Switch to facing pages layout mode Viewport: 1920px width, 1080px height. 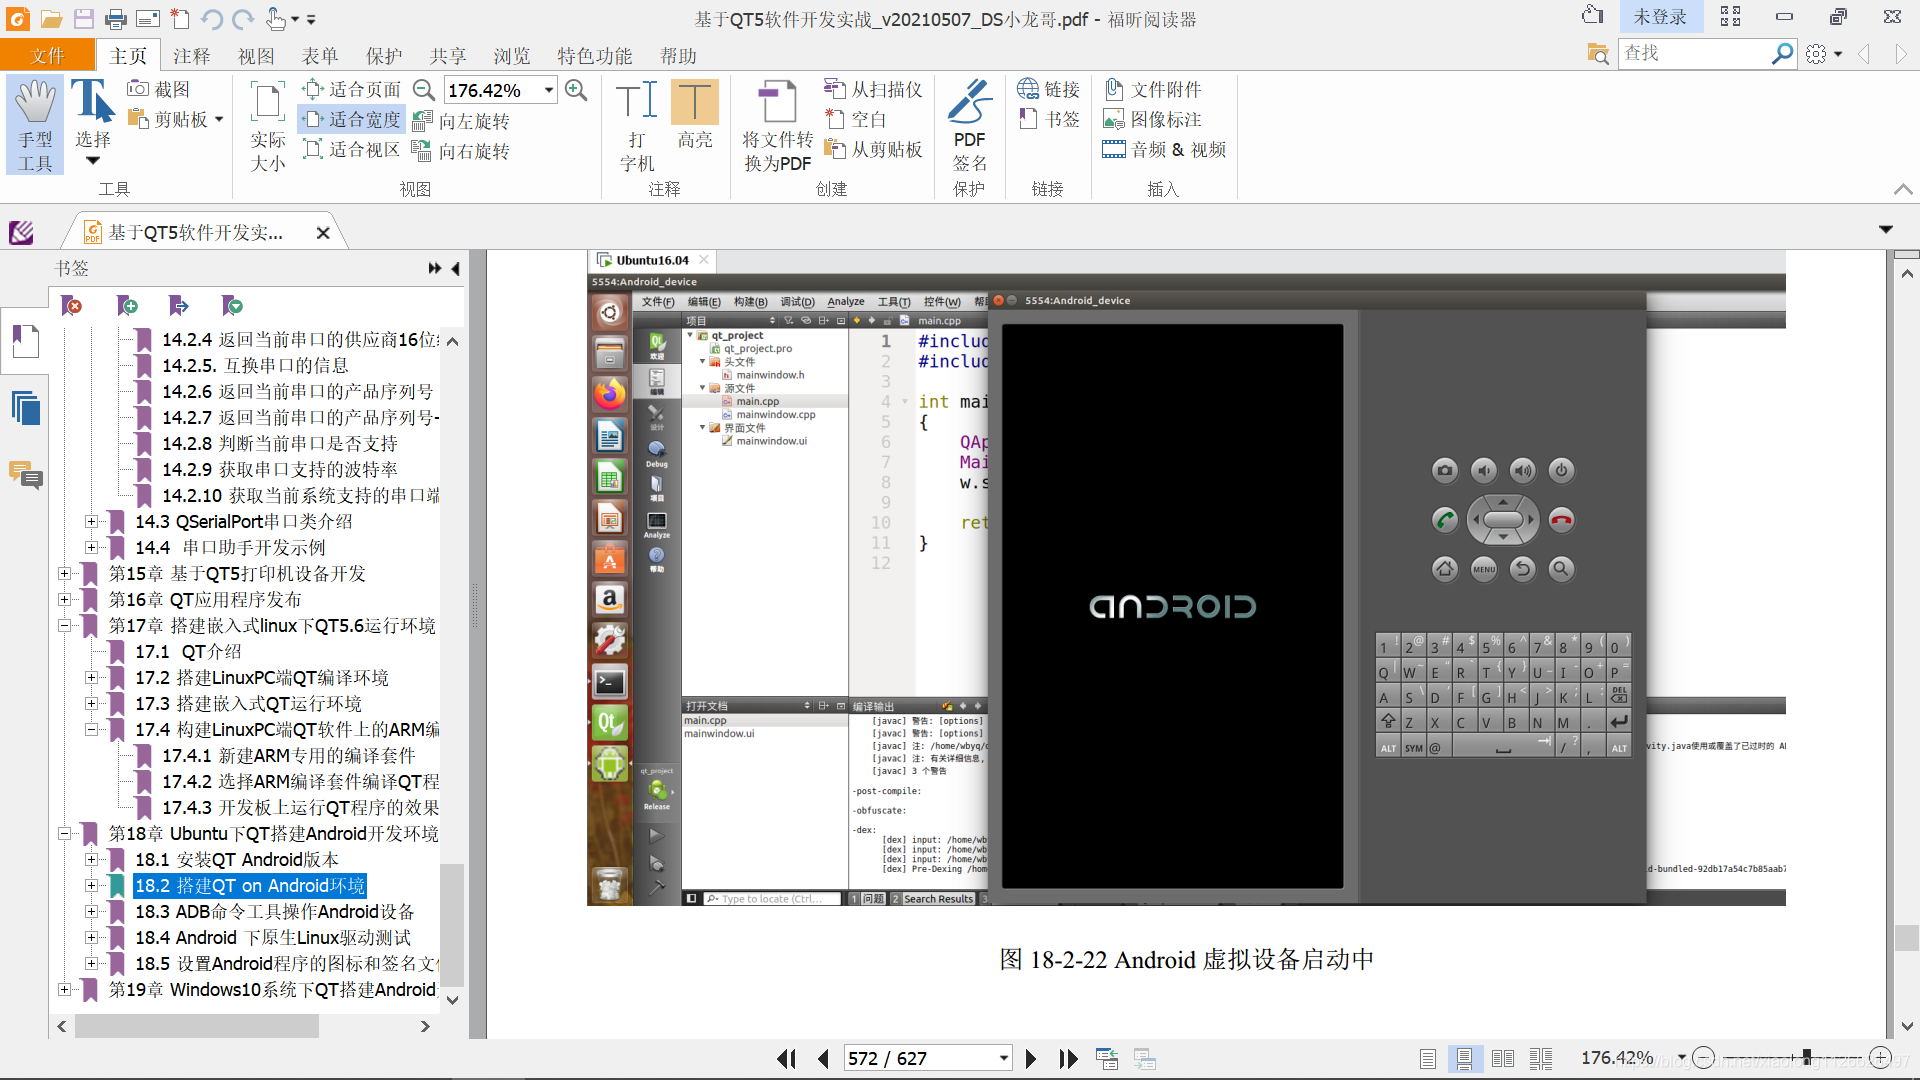[1502, 1058]
